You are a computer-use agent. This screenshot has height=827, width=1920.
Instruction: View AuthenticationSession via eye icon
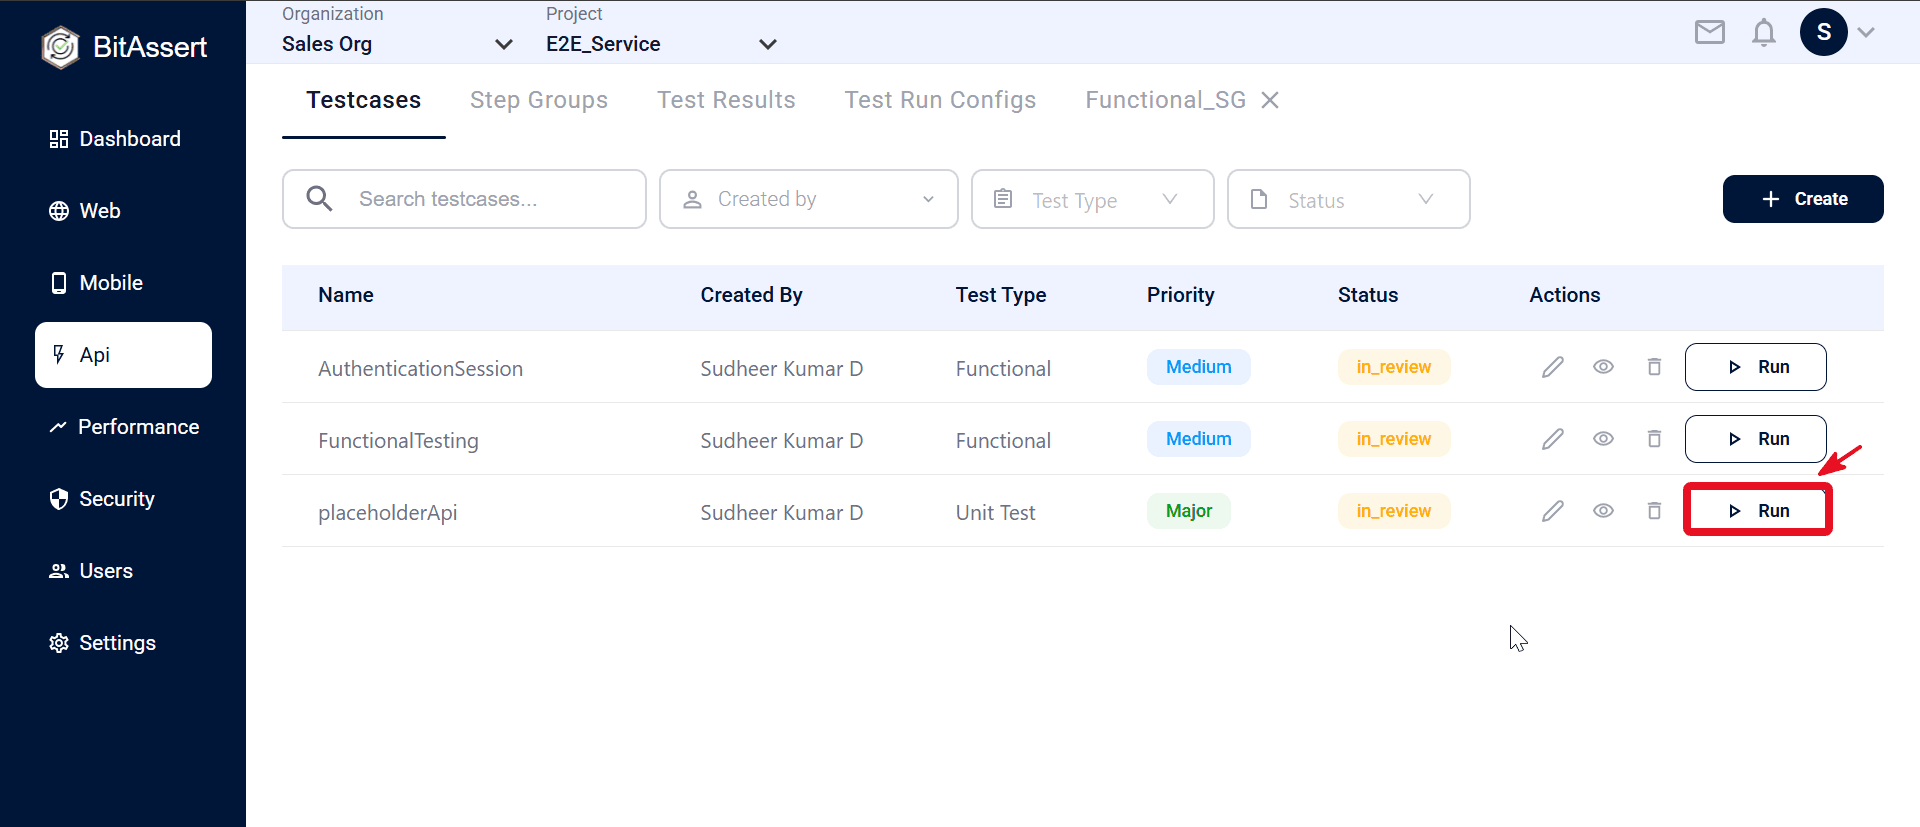(1603, 367)
